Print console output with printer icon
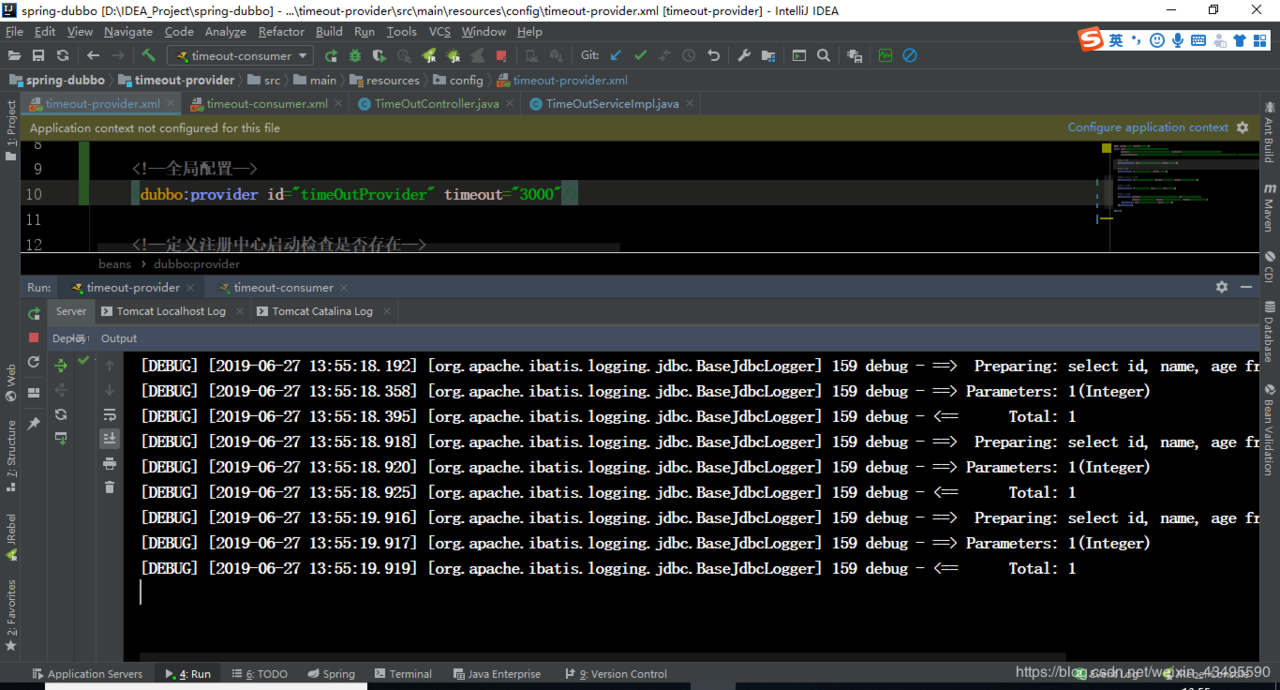The image size is (1280, 690). (109, 463)
